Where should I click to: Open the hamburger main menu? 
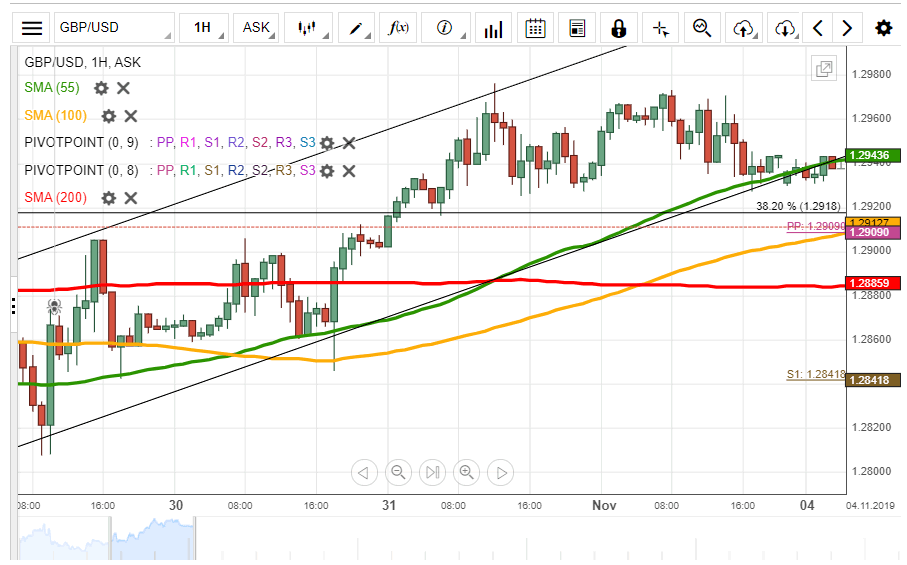pos(32,28)
